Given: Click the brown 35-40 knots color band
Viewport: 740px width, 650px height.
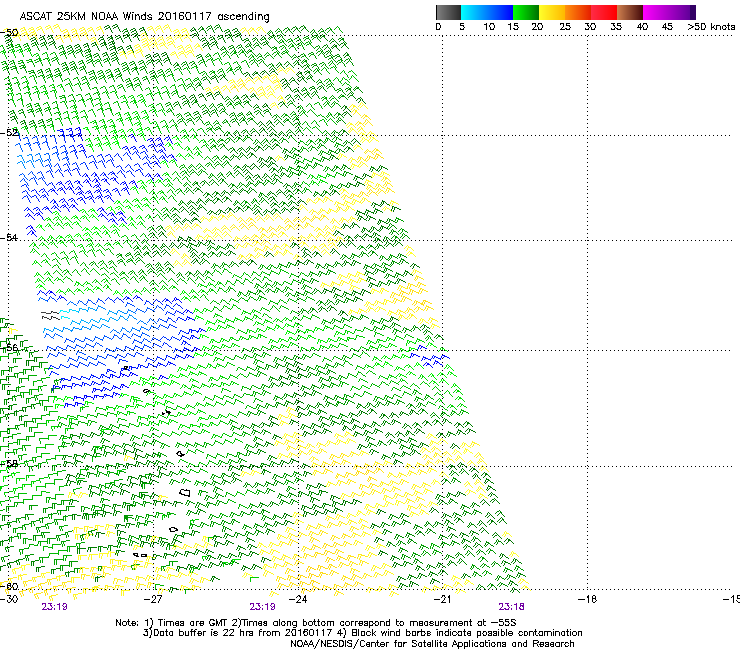Looking at the screenshot, I should [x=630, y=12].
